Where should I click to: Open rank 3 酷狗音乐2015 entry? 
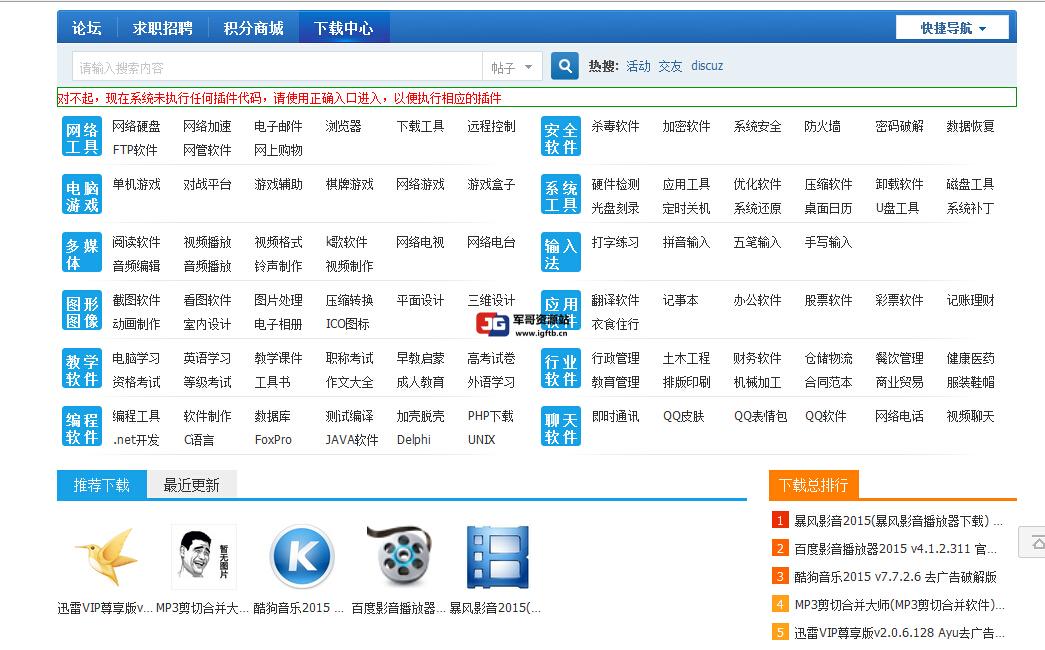[896, 577]
